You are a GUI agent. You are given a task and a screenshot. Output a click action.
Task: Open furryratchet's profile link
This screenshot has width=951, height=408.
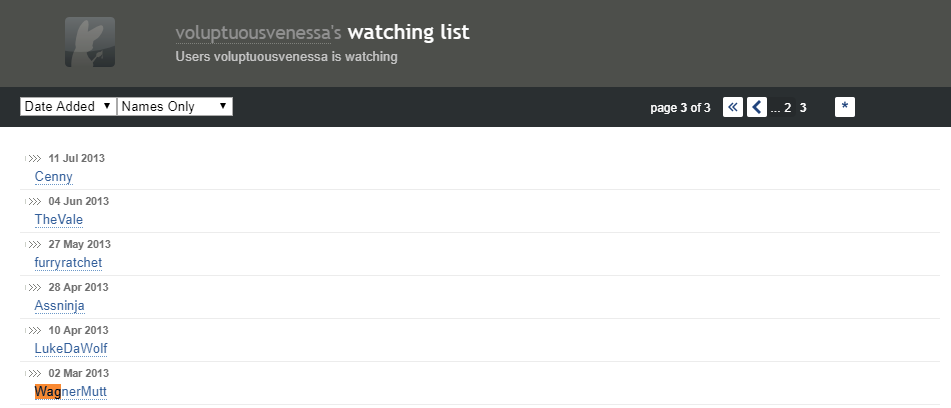(x=69, y=263)
